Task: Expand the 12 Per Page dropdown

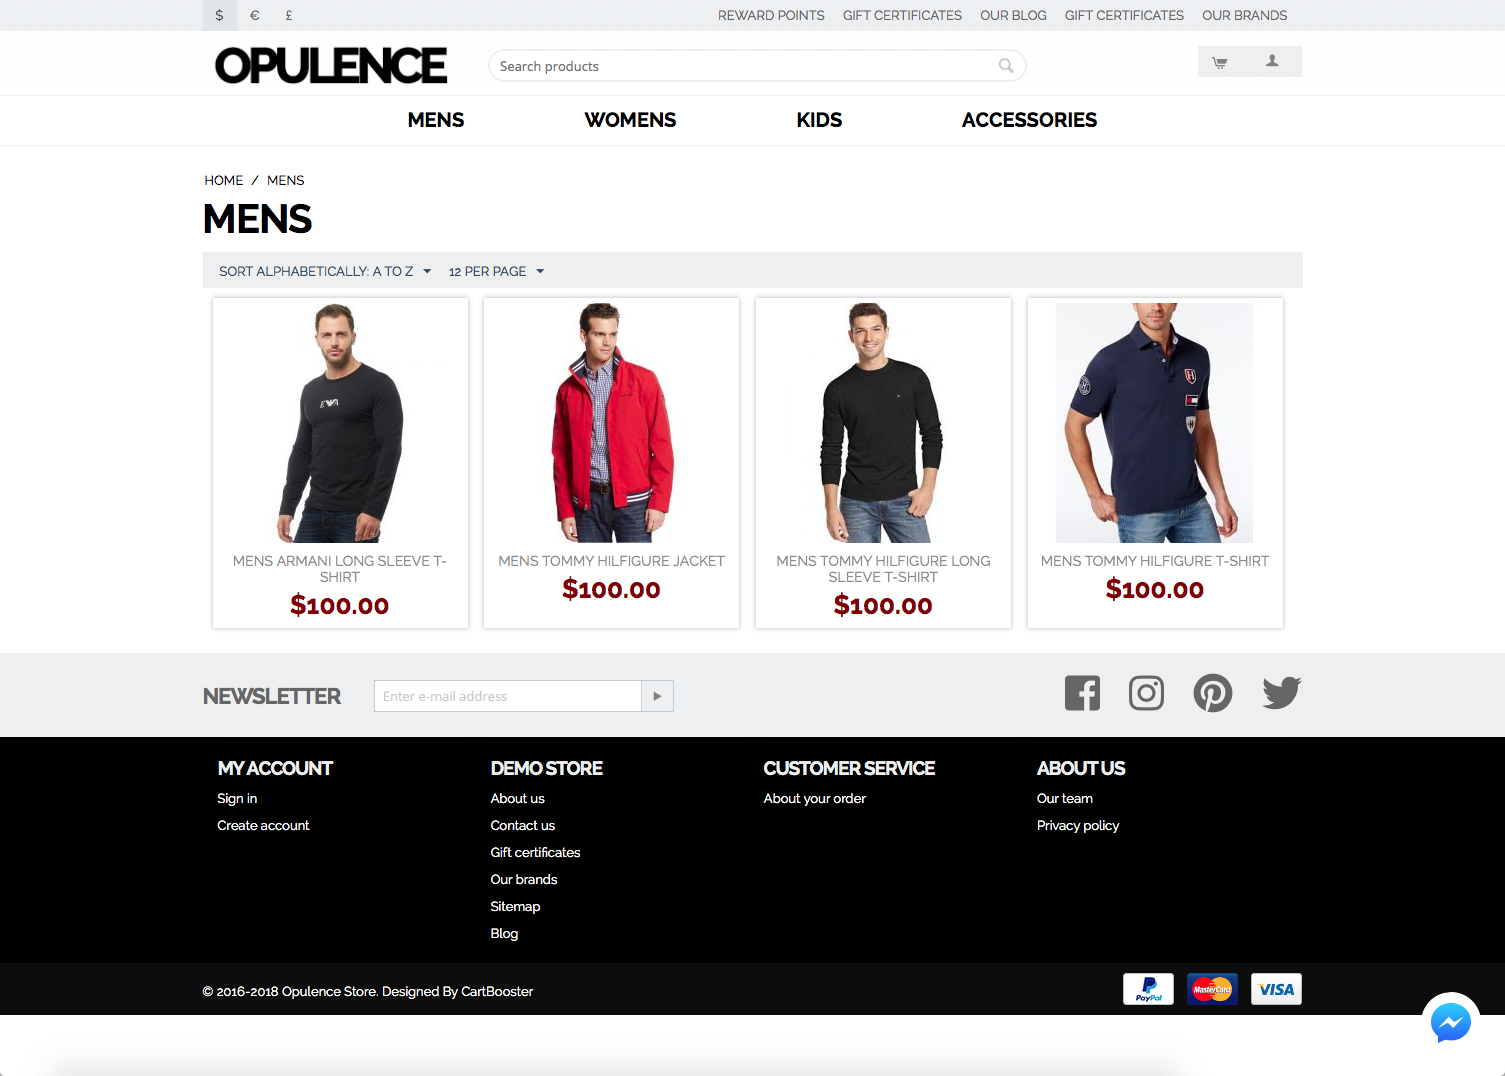Action: coord(496,271)
